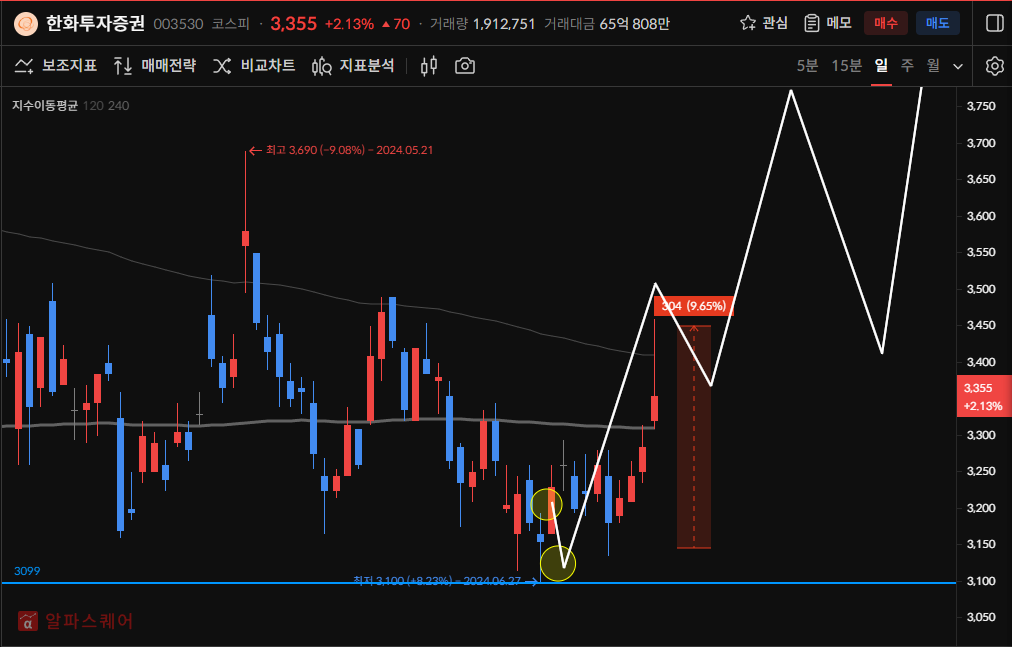
Task: Click the 120 moving average period value
Action: tap(93, 105)
